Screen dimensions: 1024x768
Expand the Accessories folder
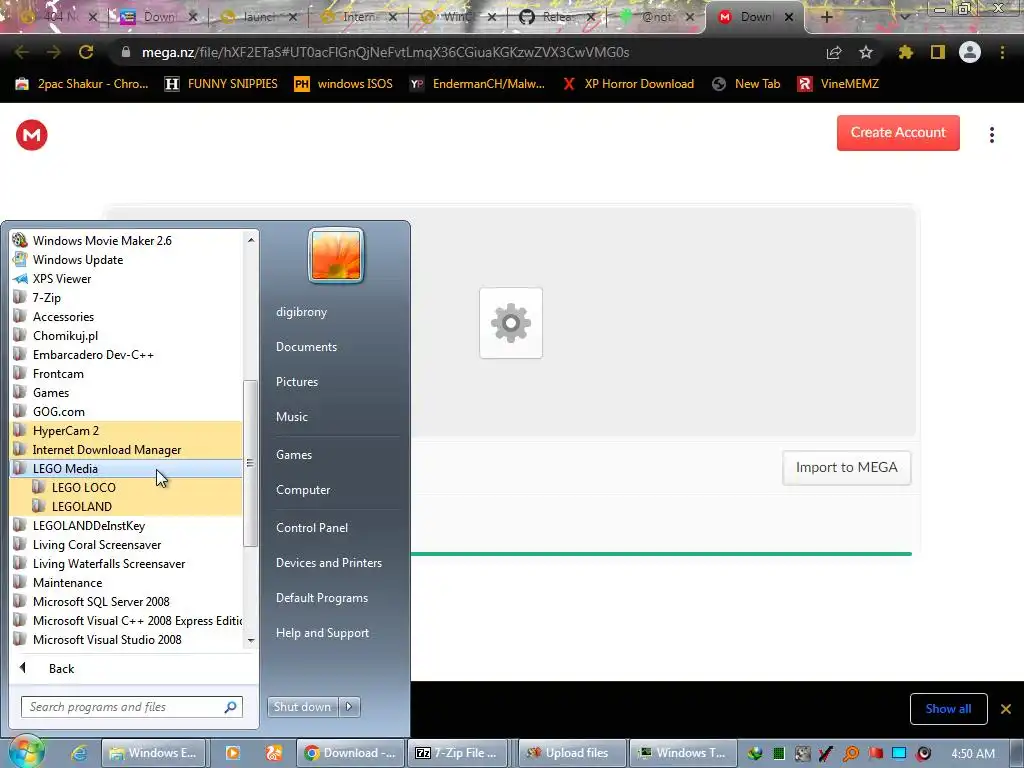126,316
